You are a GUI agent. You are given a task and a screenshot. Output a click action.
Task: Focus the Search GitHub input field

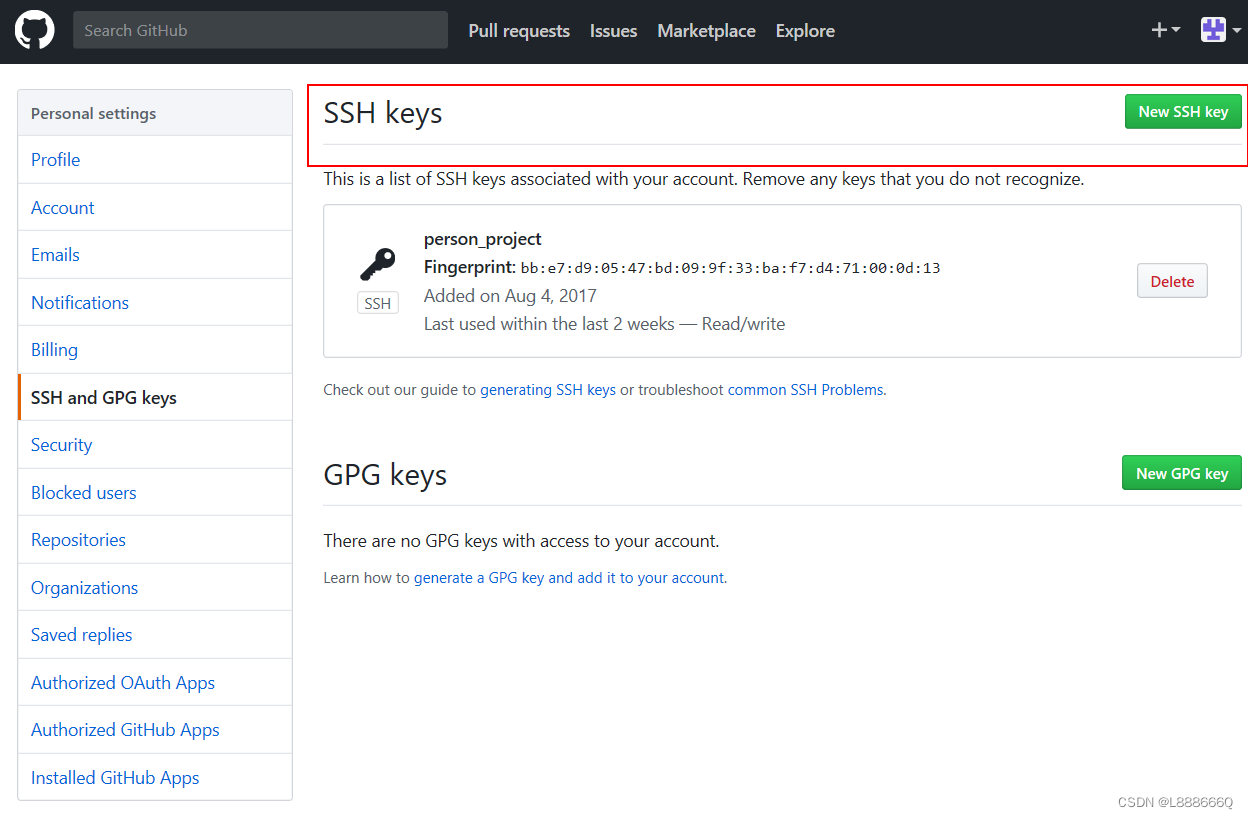[x=260, y=30]
